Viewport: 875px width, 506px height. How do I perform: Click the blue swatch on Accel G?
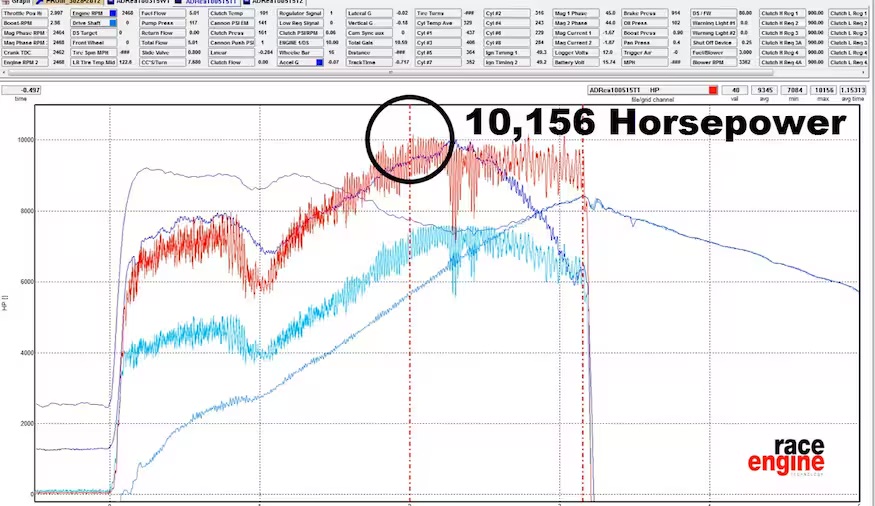[319, 62]
